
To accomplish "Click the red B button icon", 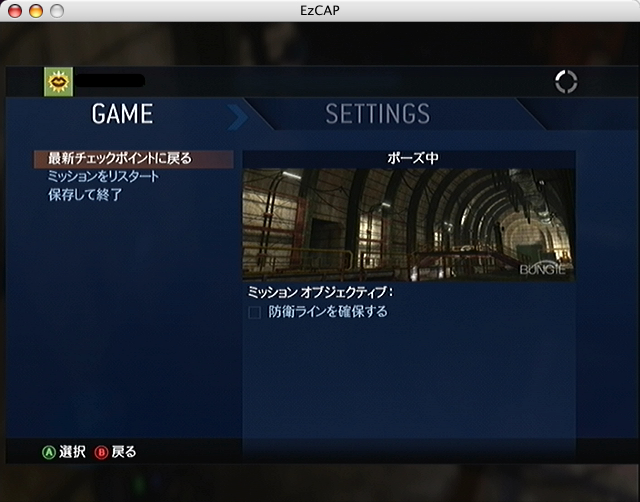I will pos(101,452).
